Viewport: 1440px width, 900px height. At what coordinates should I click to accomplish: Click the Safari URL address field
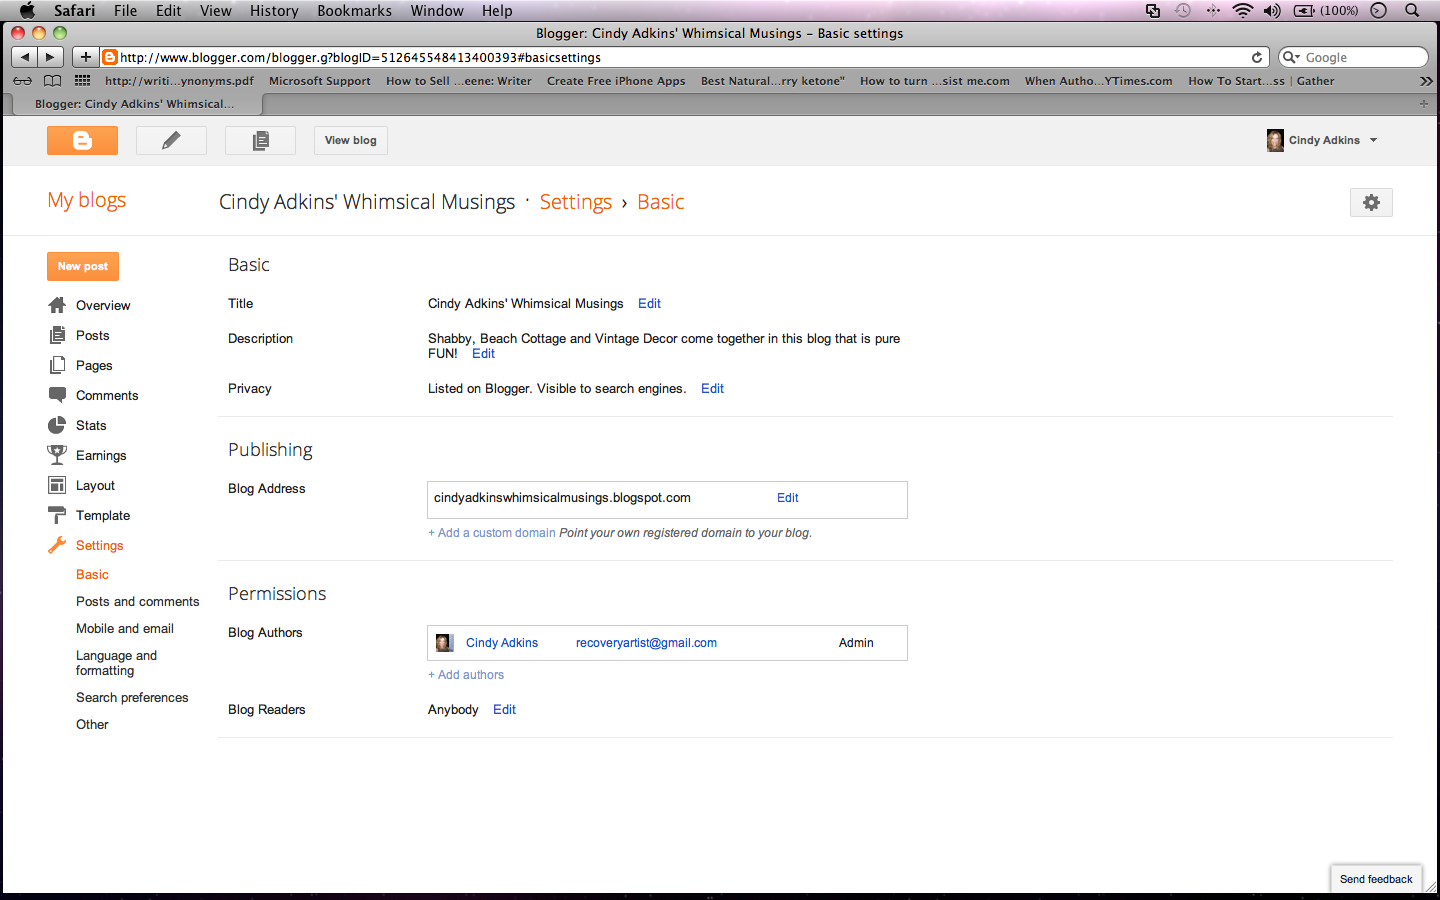coord(684,57)
